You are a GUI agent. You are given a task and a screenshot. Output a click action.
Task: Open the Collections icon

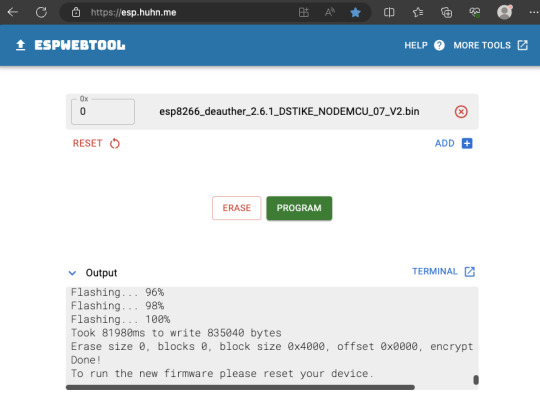pyautogui.click(x=446, y=13)
